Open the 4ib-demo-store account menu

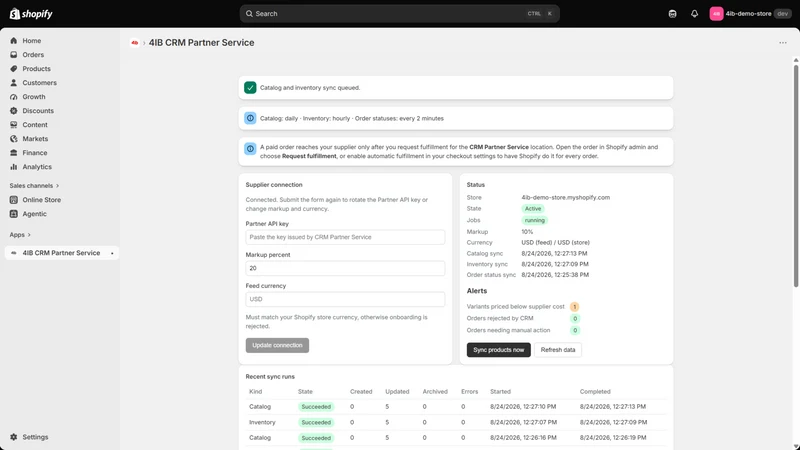(749, 14)
